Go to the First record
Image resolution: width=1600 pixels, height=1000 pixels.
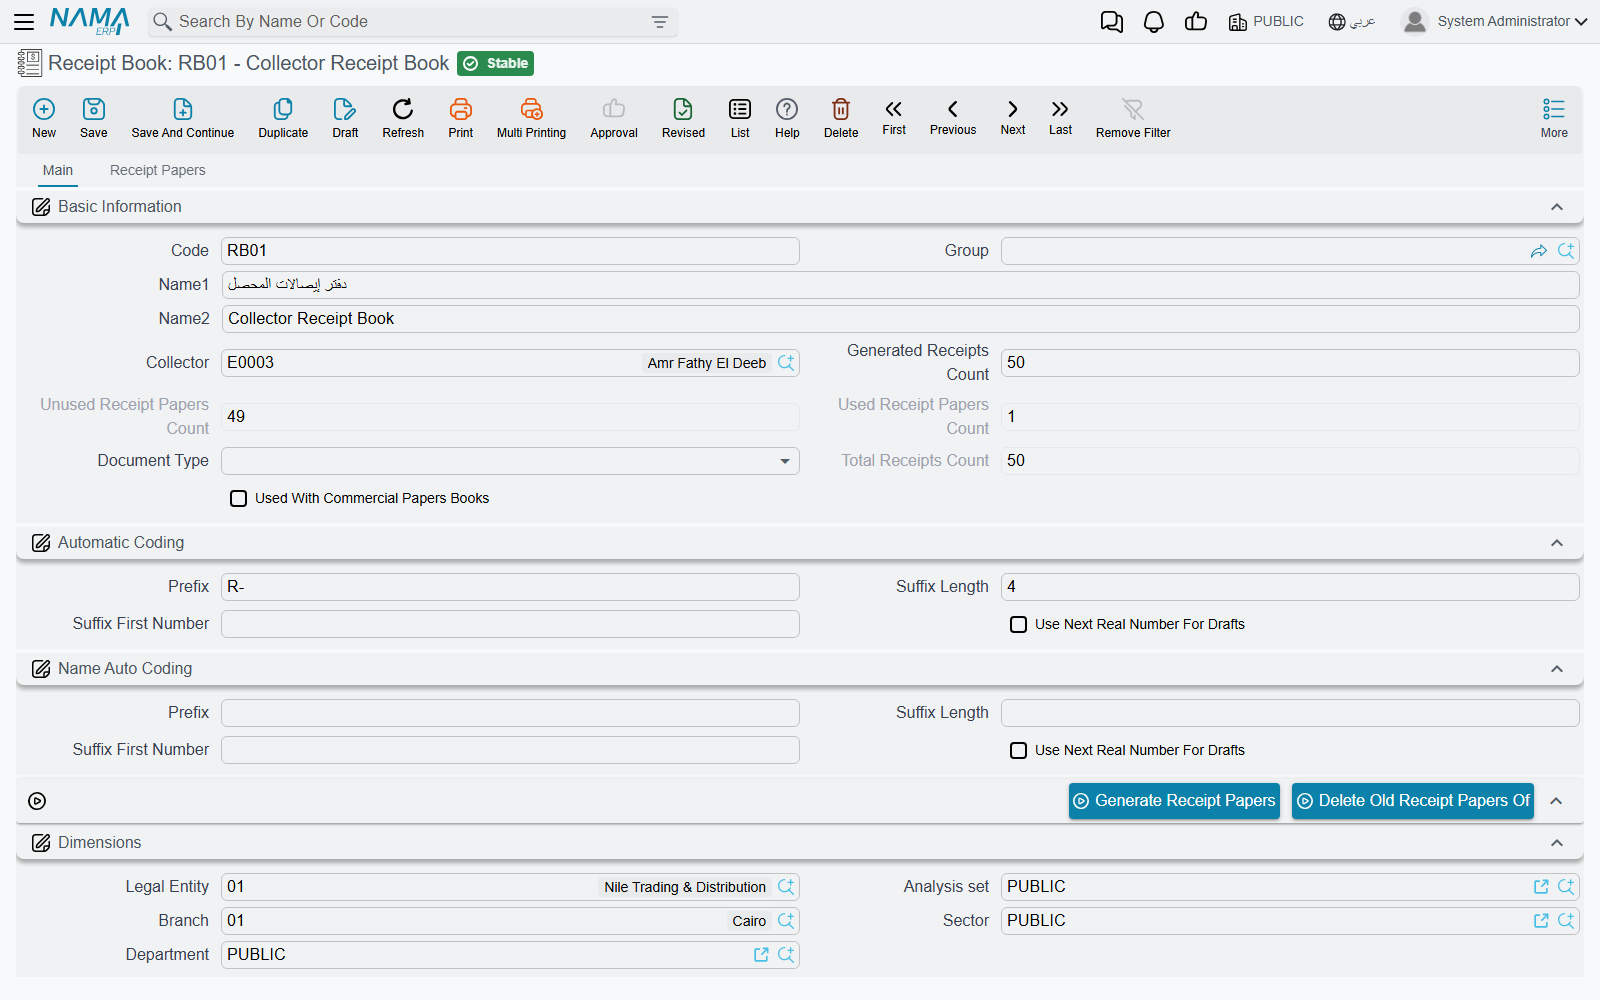point(894,117)
